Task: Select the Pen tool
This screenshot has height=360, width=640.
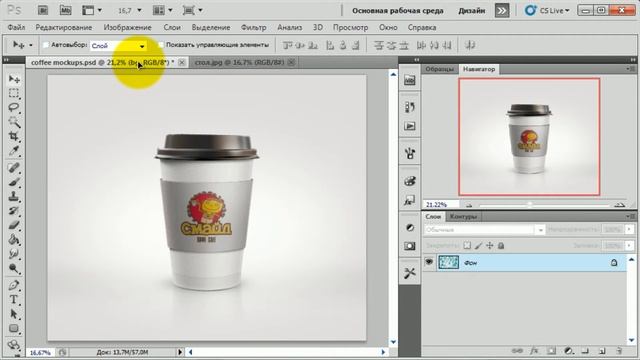Action: (14, 285)
